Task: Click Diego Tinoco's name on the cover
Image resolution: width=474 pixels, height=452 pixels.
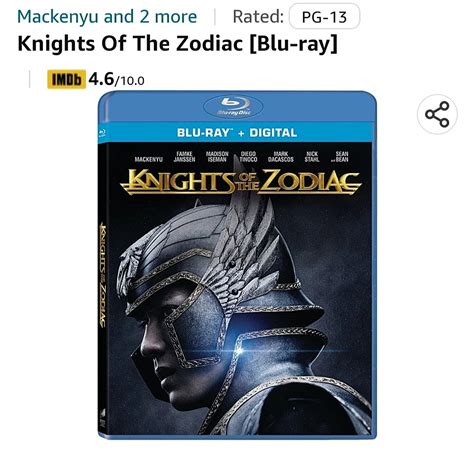Action: (x=248, y=157)
